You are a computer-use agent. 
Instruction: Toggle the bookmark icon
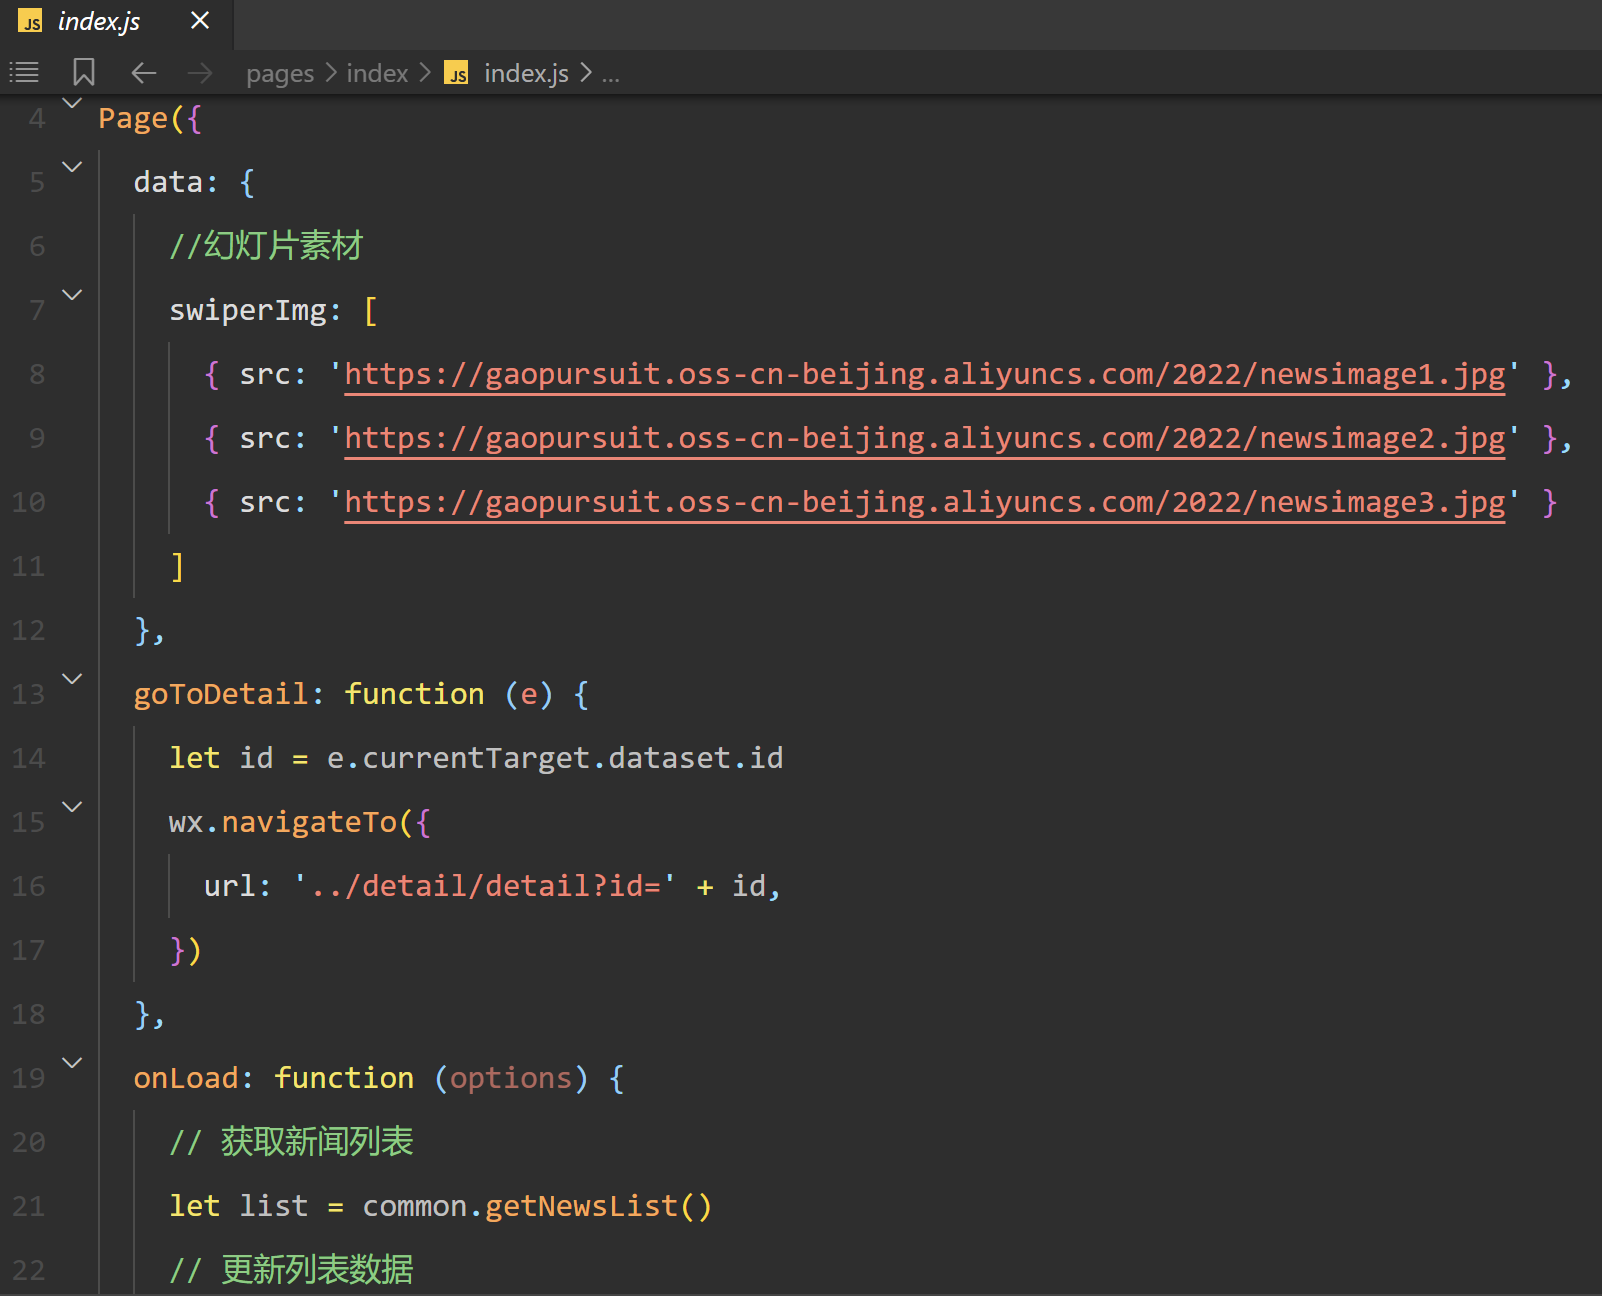(x=84, y=72)
